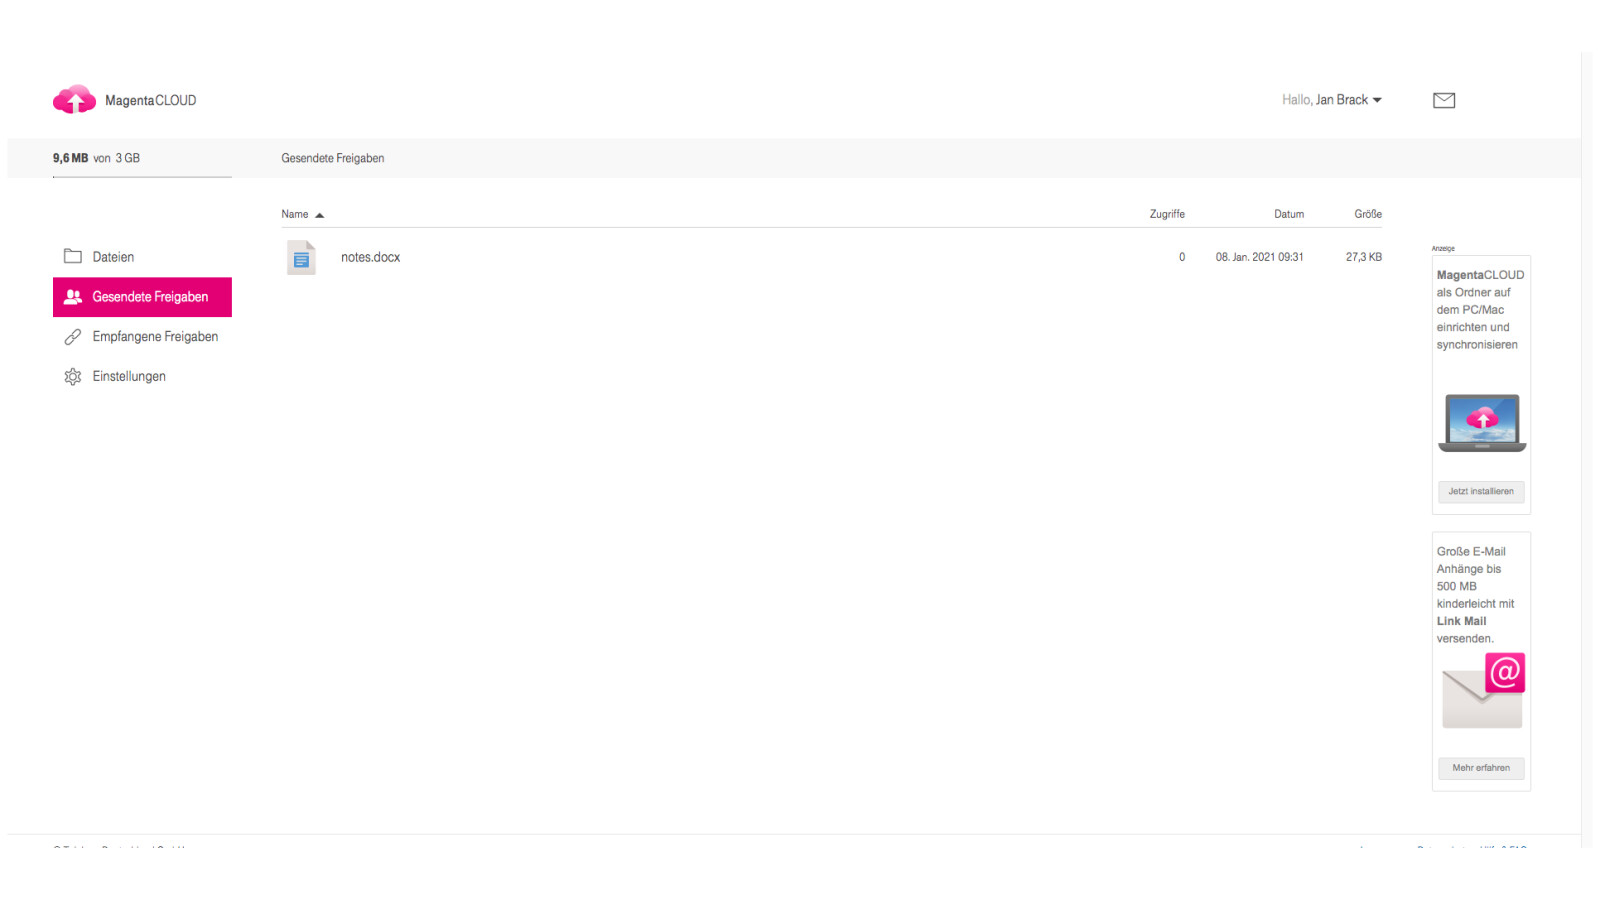Click the Gesendete Freigaben people icon
The width and height of the screenshot is (1600, 900).
pyautogui.click(x=73, y=297)
